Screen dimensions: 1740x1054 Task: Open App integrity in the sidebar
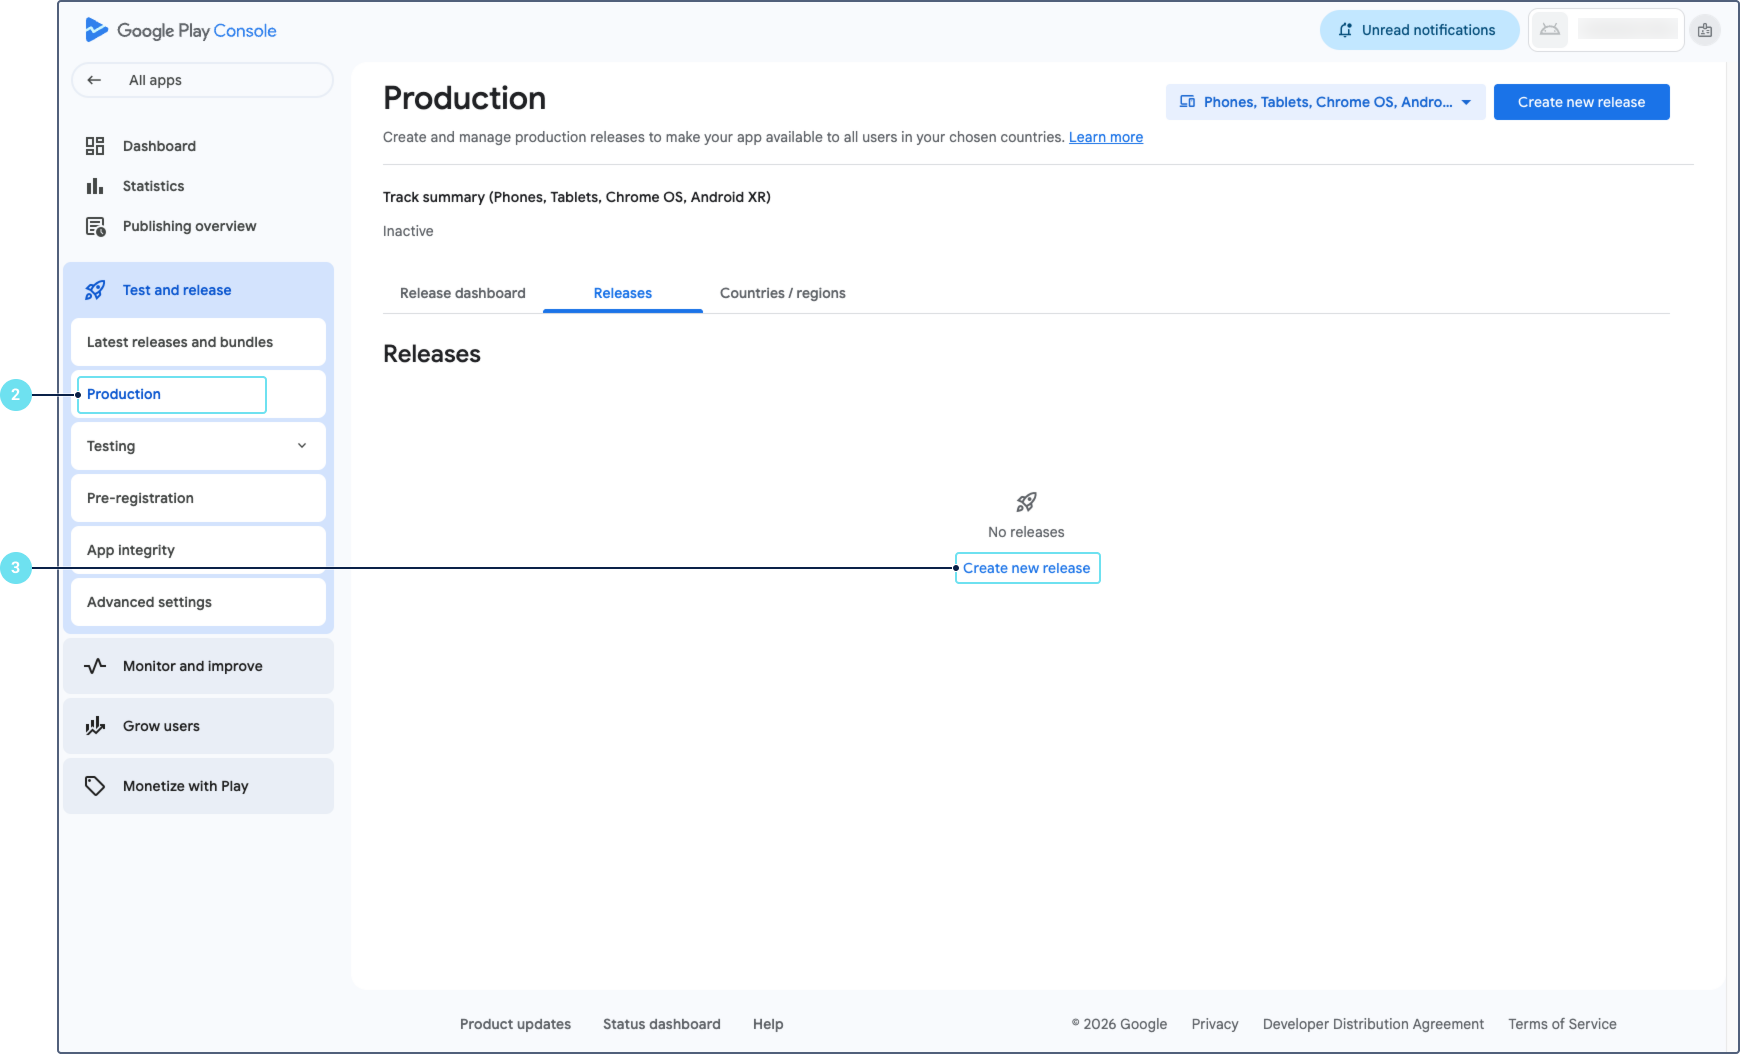click(198, 550)
